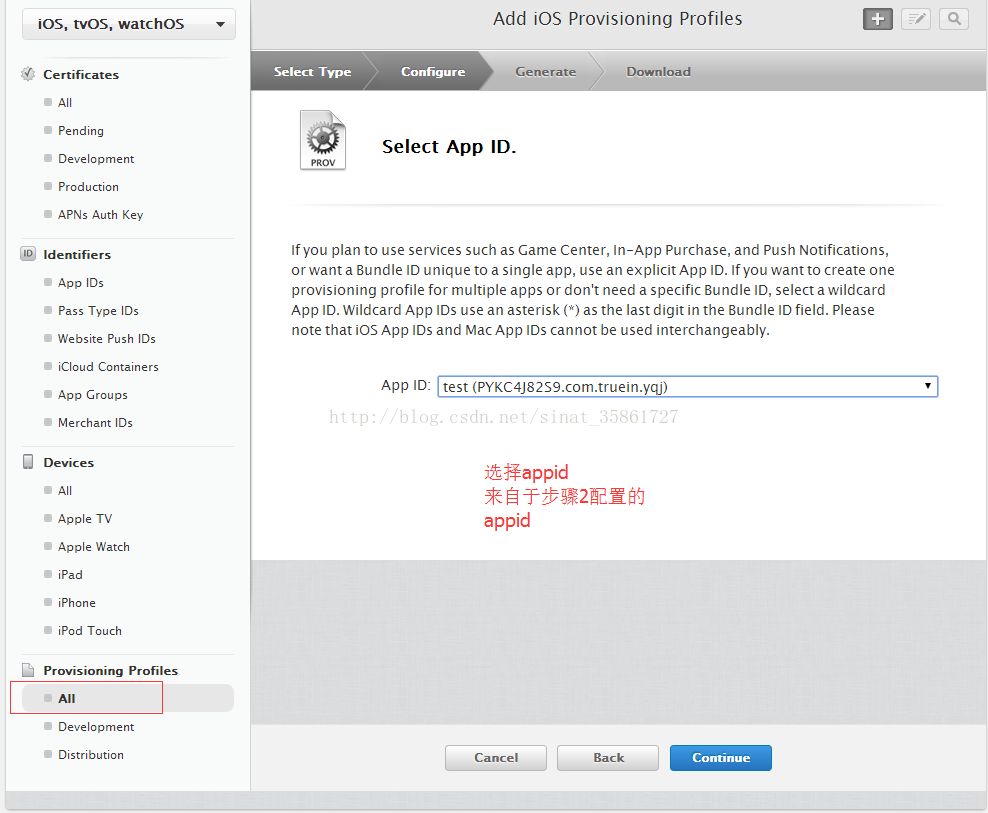Viewport: 988px width, 813px height.
Task: Click the Certificates section seal icon
Action: pos(28,74)
